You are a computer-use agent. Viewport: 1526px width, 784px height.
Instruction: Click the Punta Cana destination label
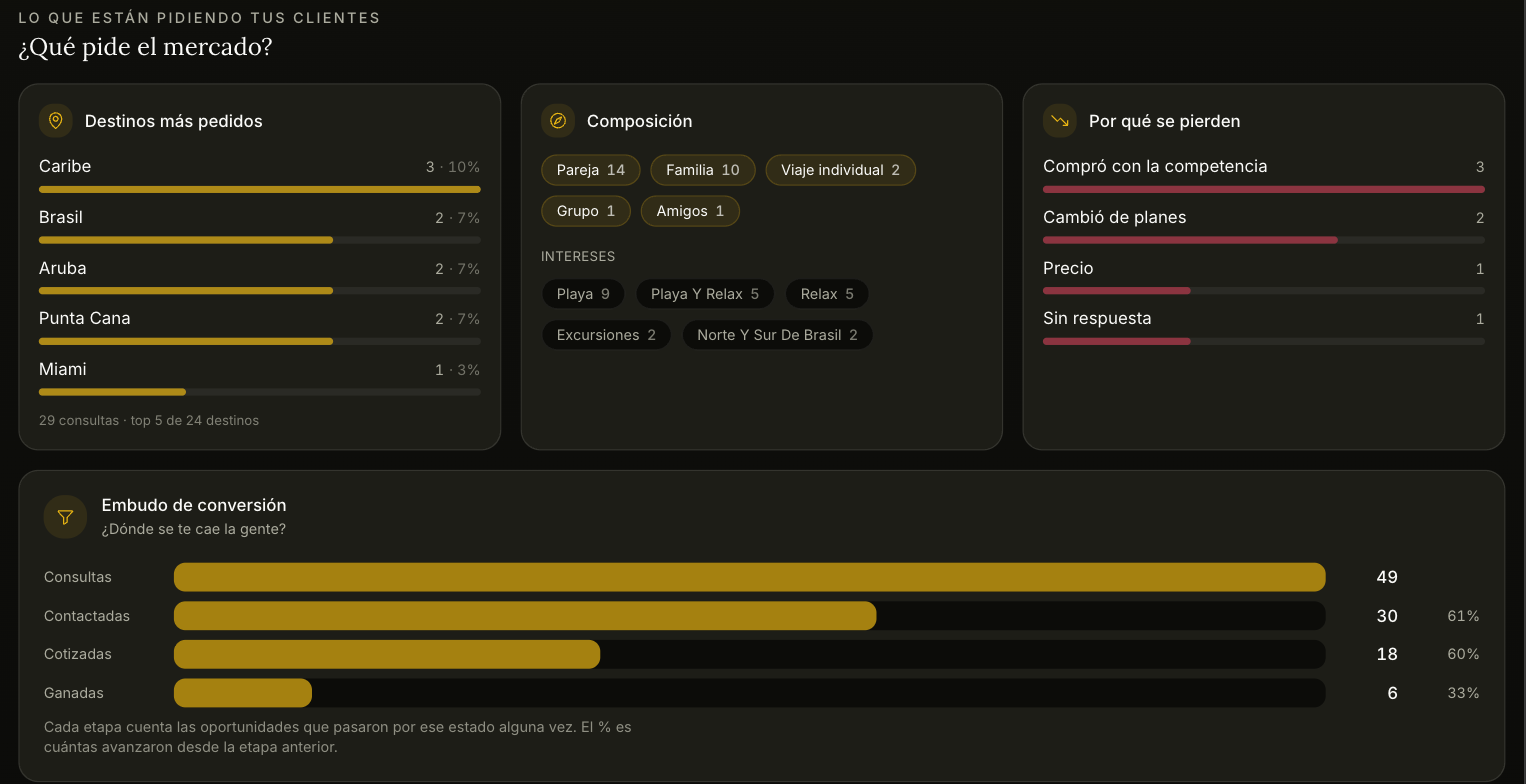click(85, 318)
